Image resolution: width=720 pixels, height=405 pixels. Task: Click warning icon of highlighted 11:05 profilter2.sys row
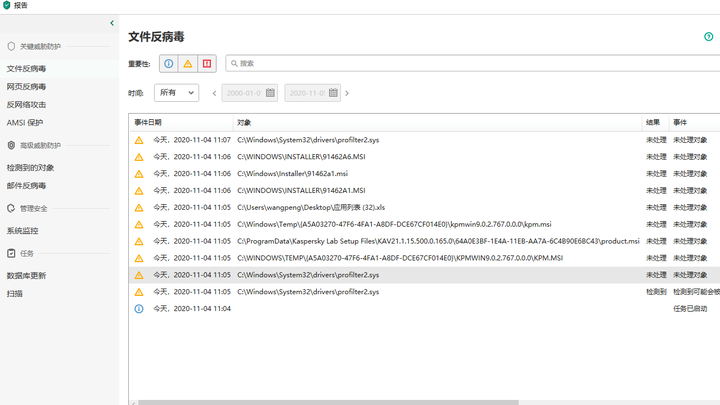click(x=139, y=275)
